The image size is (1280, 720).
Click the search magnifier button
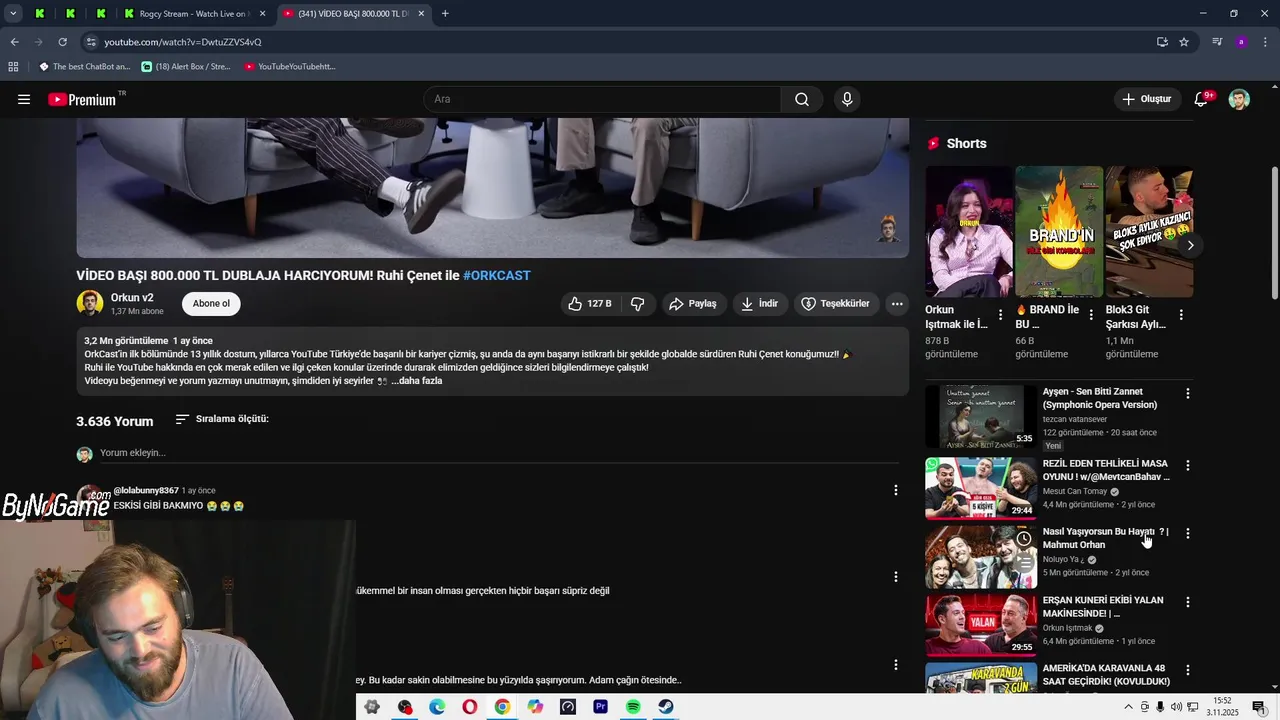pyautogui.click(x=802, y=99)
